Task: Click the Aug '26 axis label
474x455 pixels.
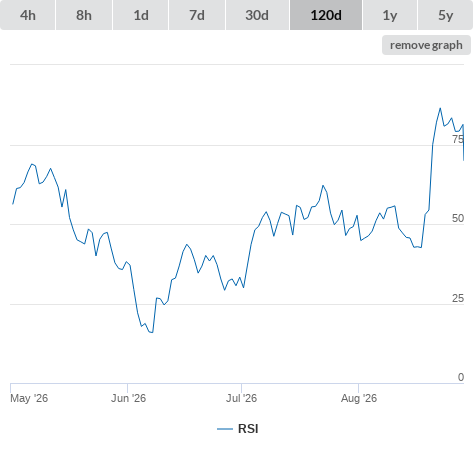Action: pyautogui.click(x=359, y=398)
